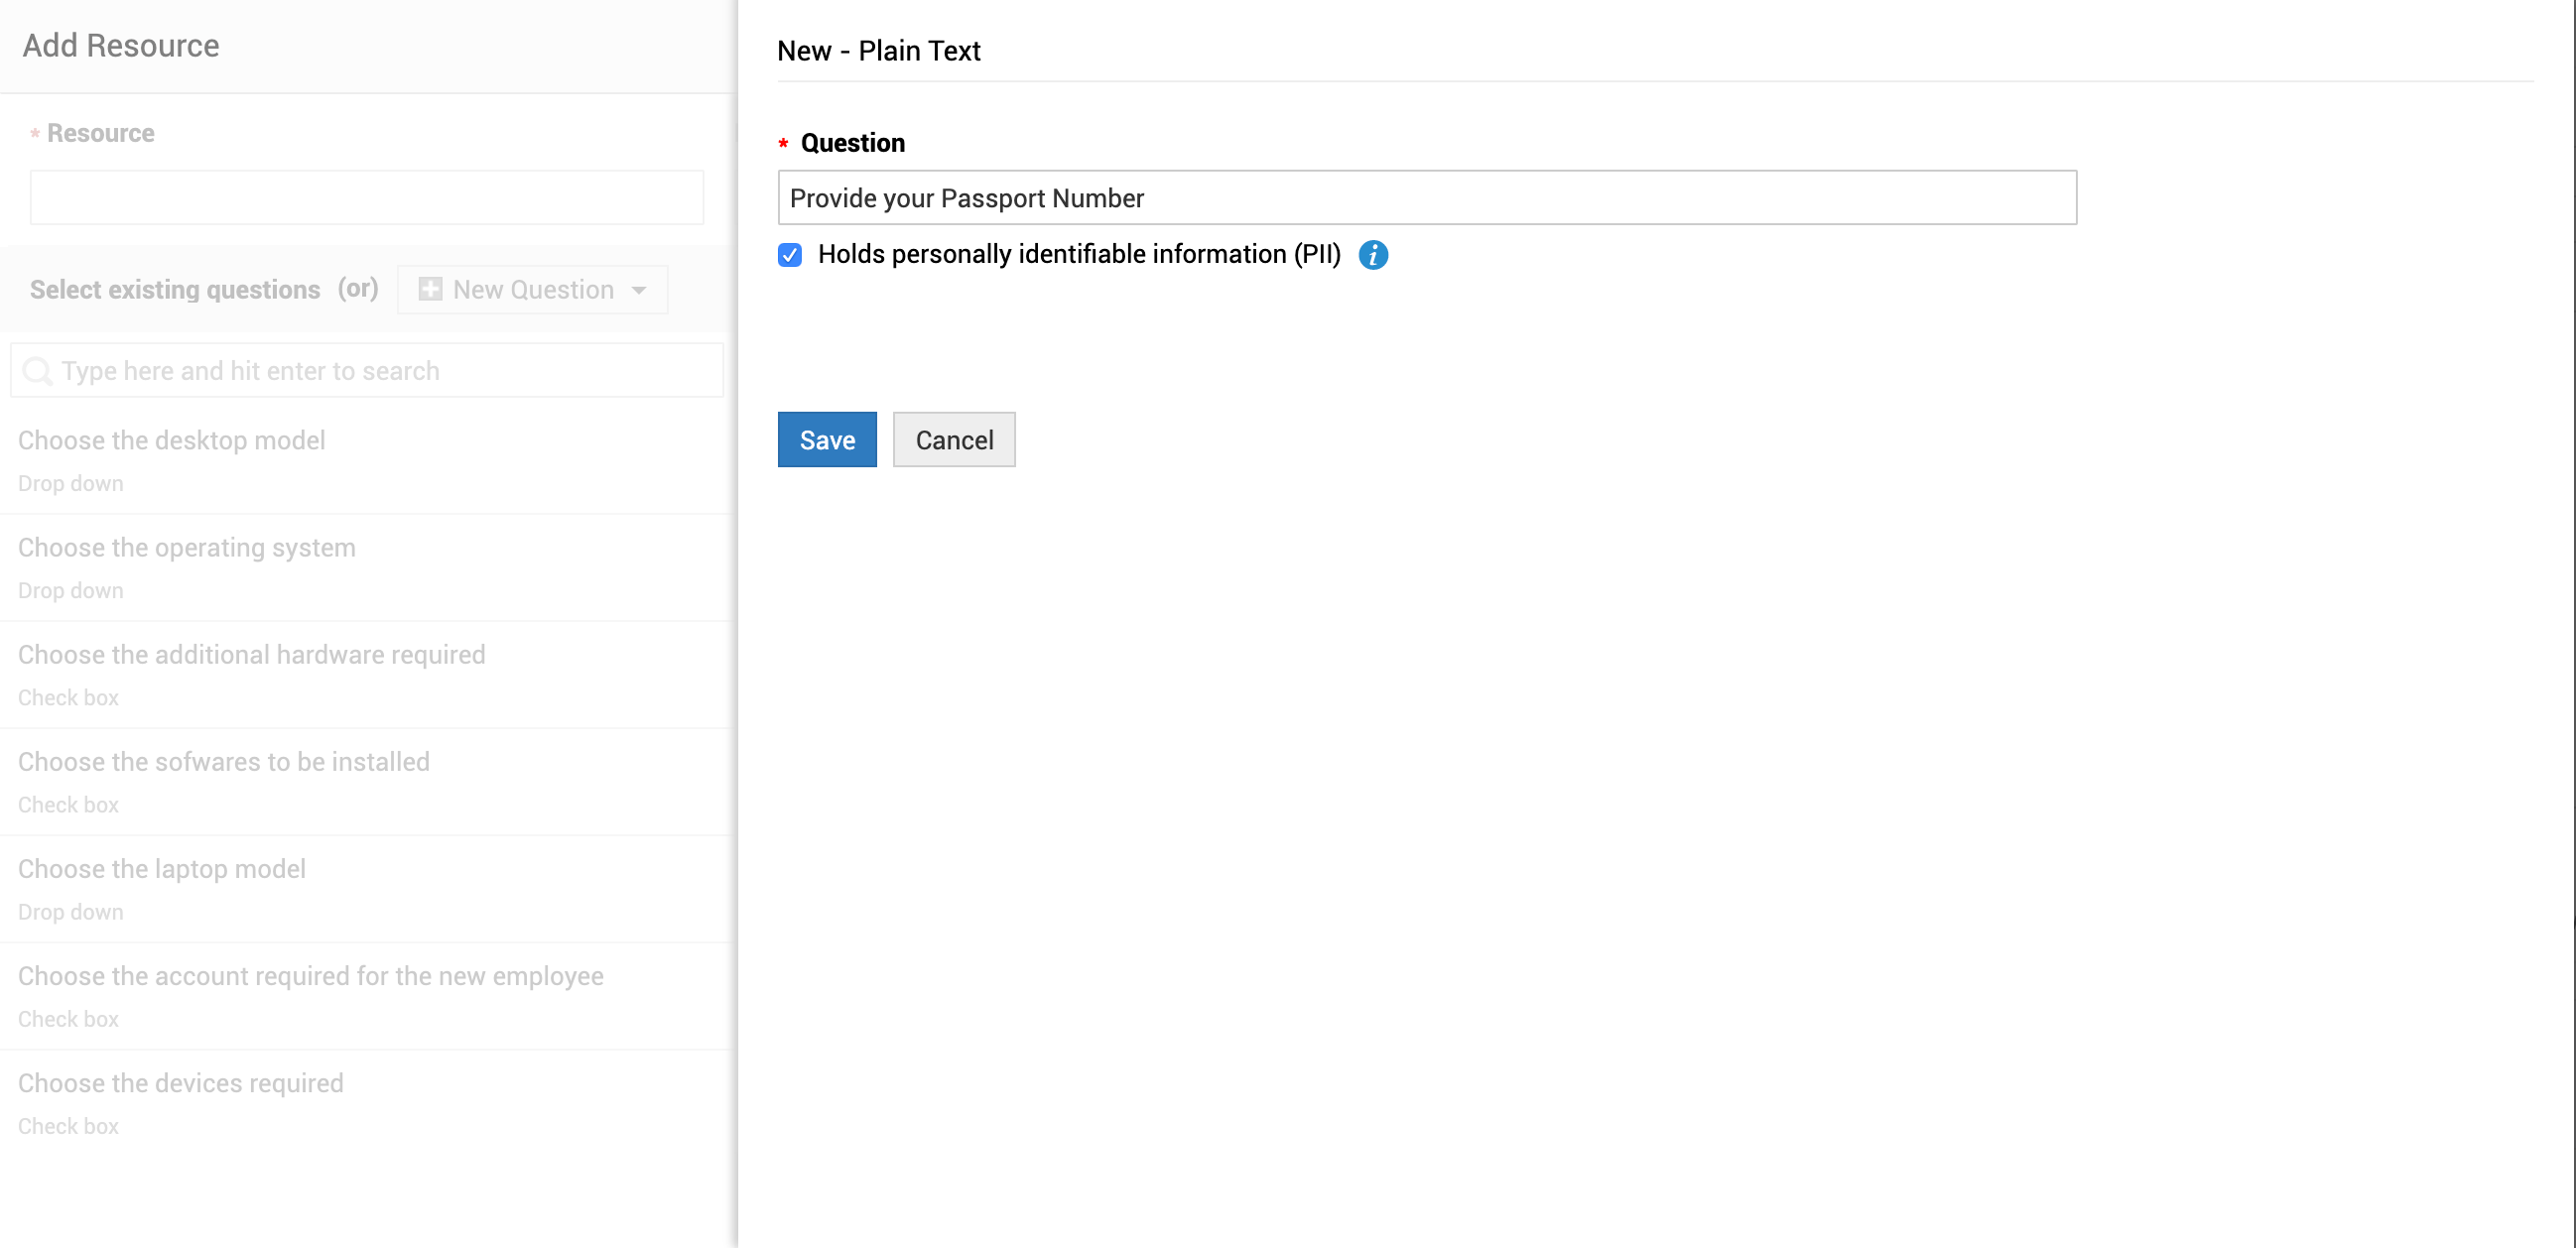Click the PII info icon
This screenshot has height=1248, width=2576.
coord(1373,255)
